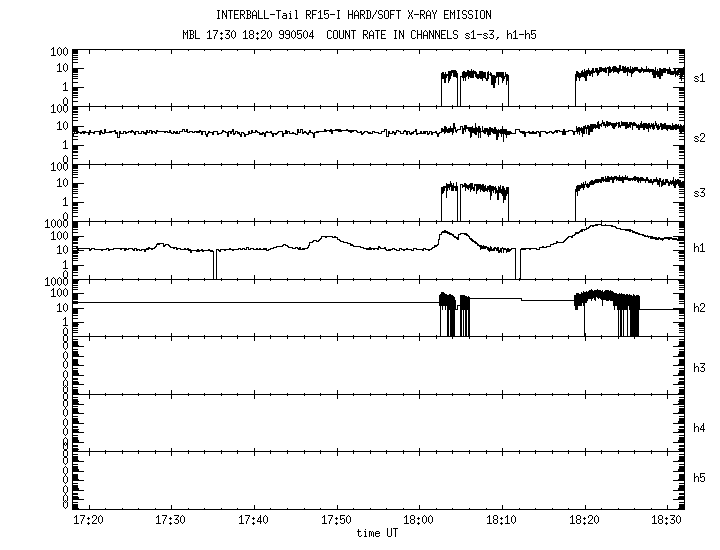The height and width of the screenshot is (550, 720).
Task: Select the h3 channel label
Action: point(700,367)
